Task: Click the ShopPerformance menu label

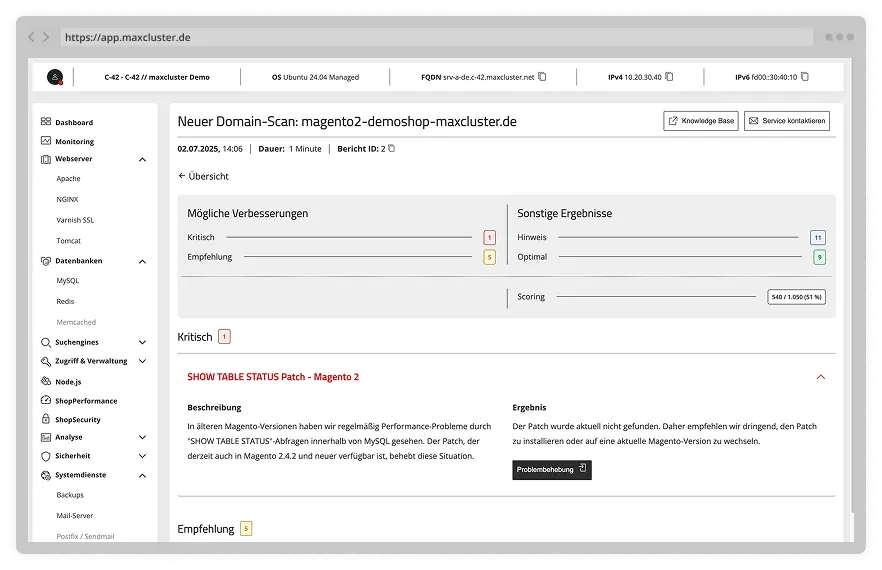Action: (x=86, y=401)
